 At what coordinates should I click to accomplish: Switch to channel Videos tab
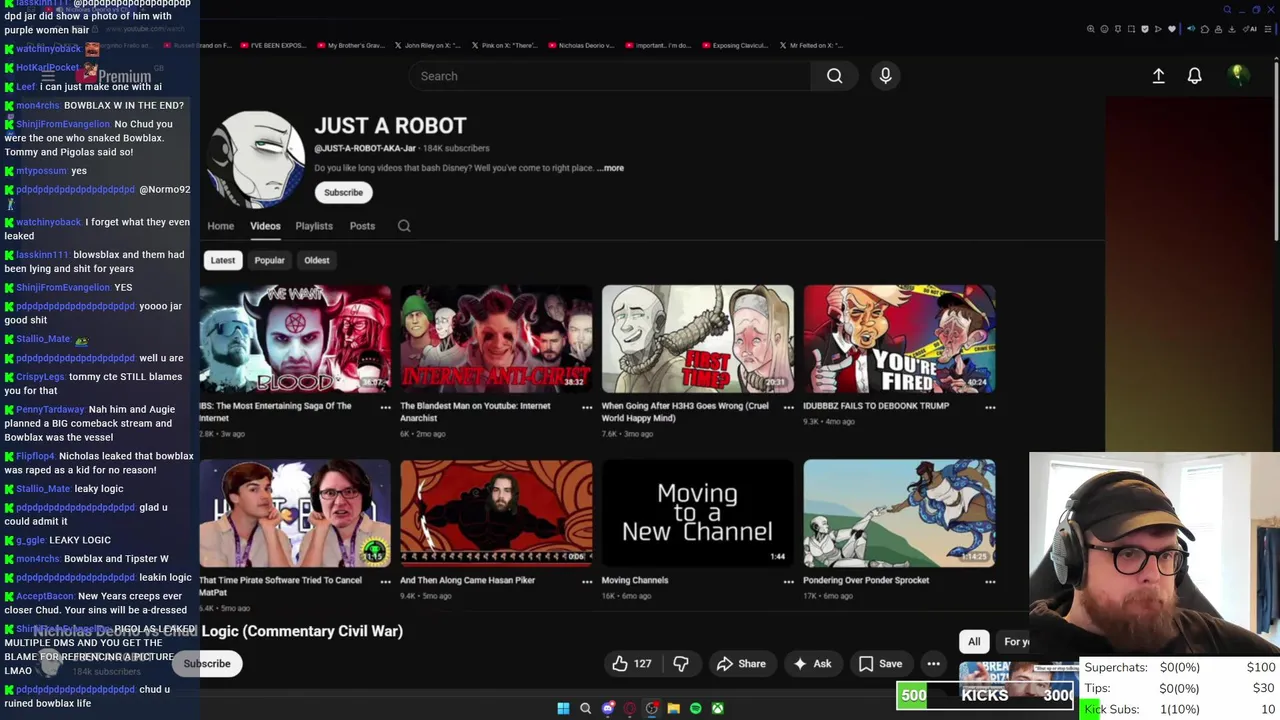(x=265, y=226)
